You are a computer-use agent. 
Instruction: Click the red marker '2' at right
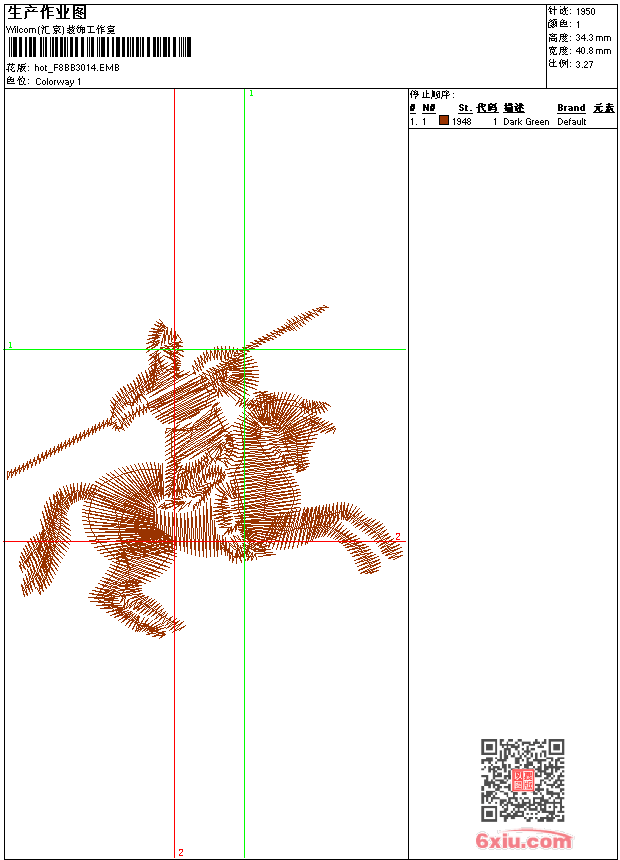397,537
